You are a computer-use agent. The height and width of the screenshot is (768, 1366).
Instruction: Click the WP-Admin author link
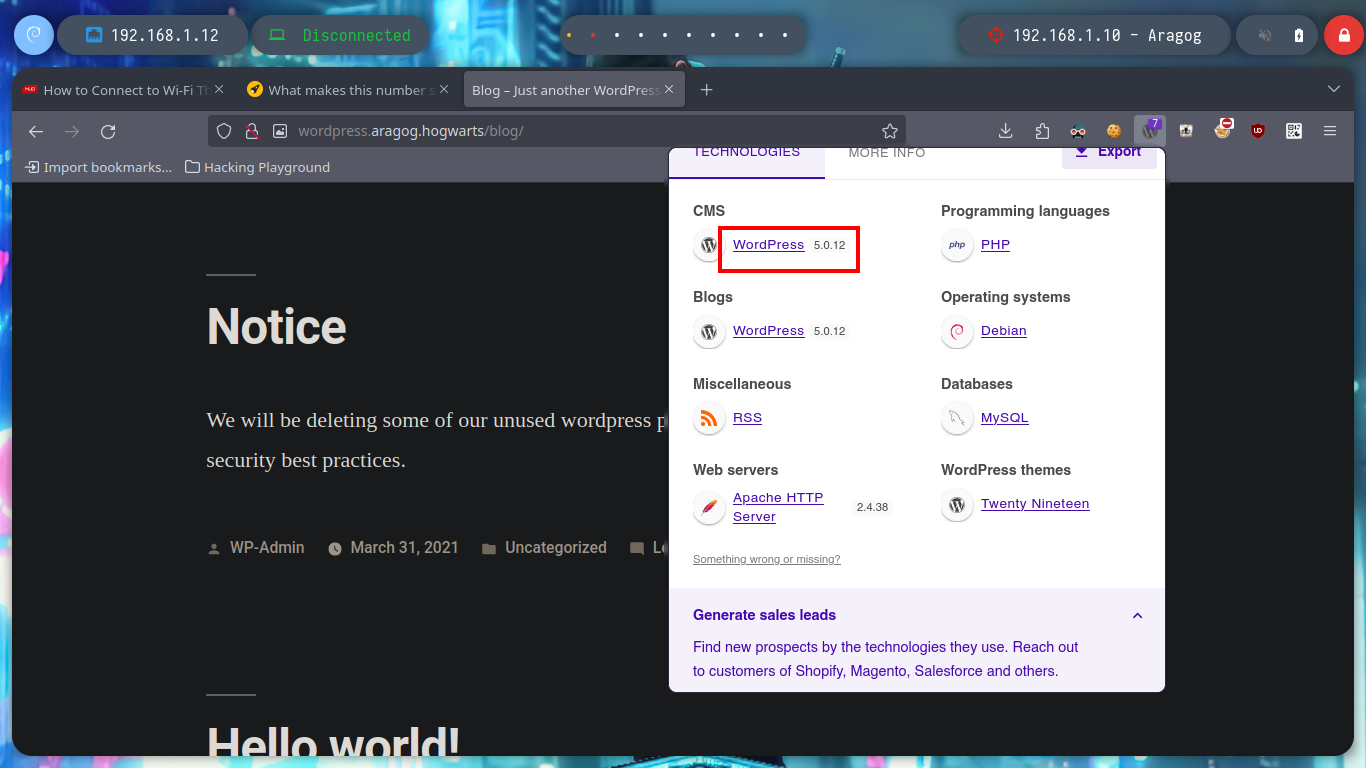point(267,547)
